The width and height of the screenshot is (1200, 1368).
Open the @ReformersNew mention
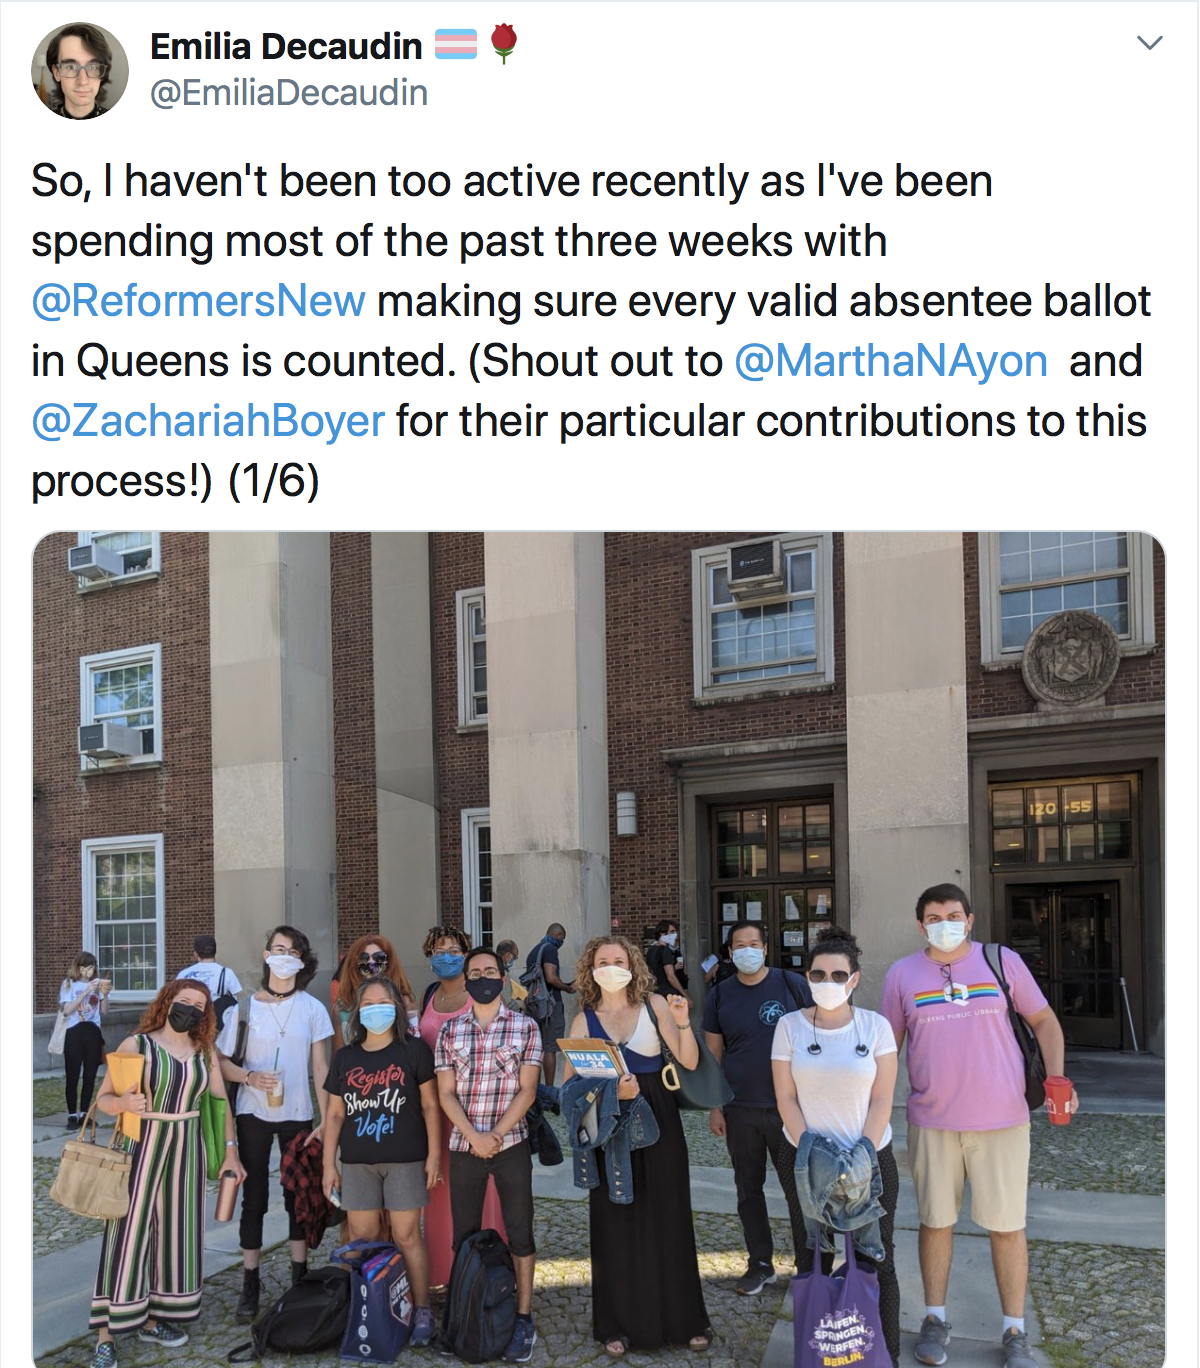(198, 301)
